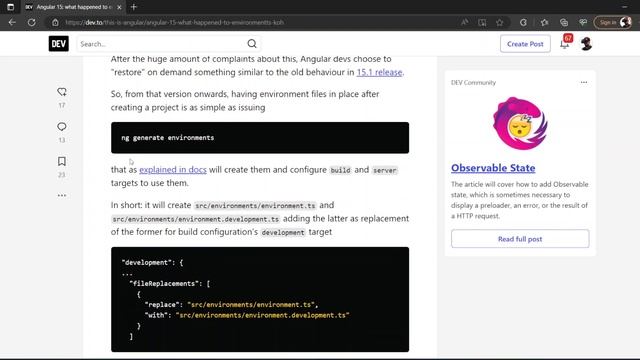Click the dev.to URL in the address bar
Image resolution: width=640 pixels, height=360 pixels.
point(174,22)
